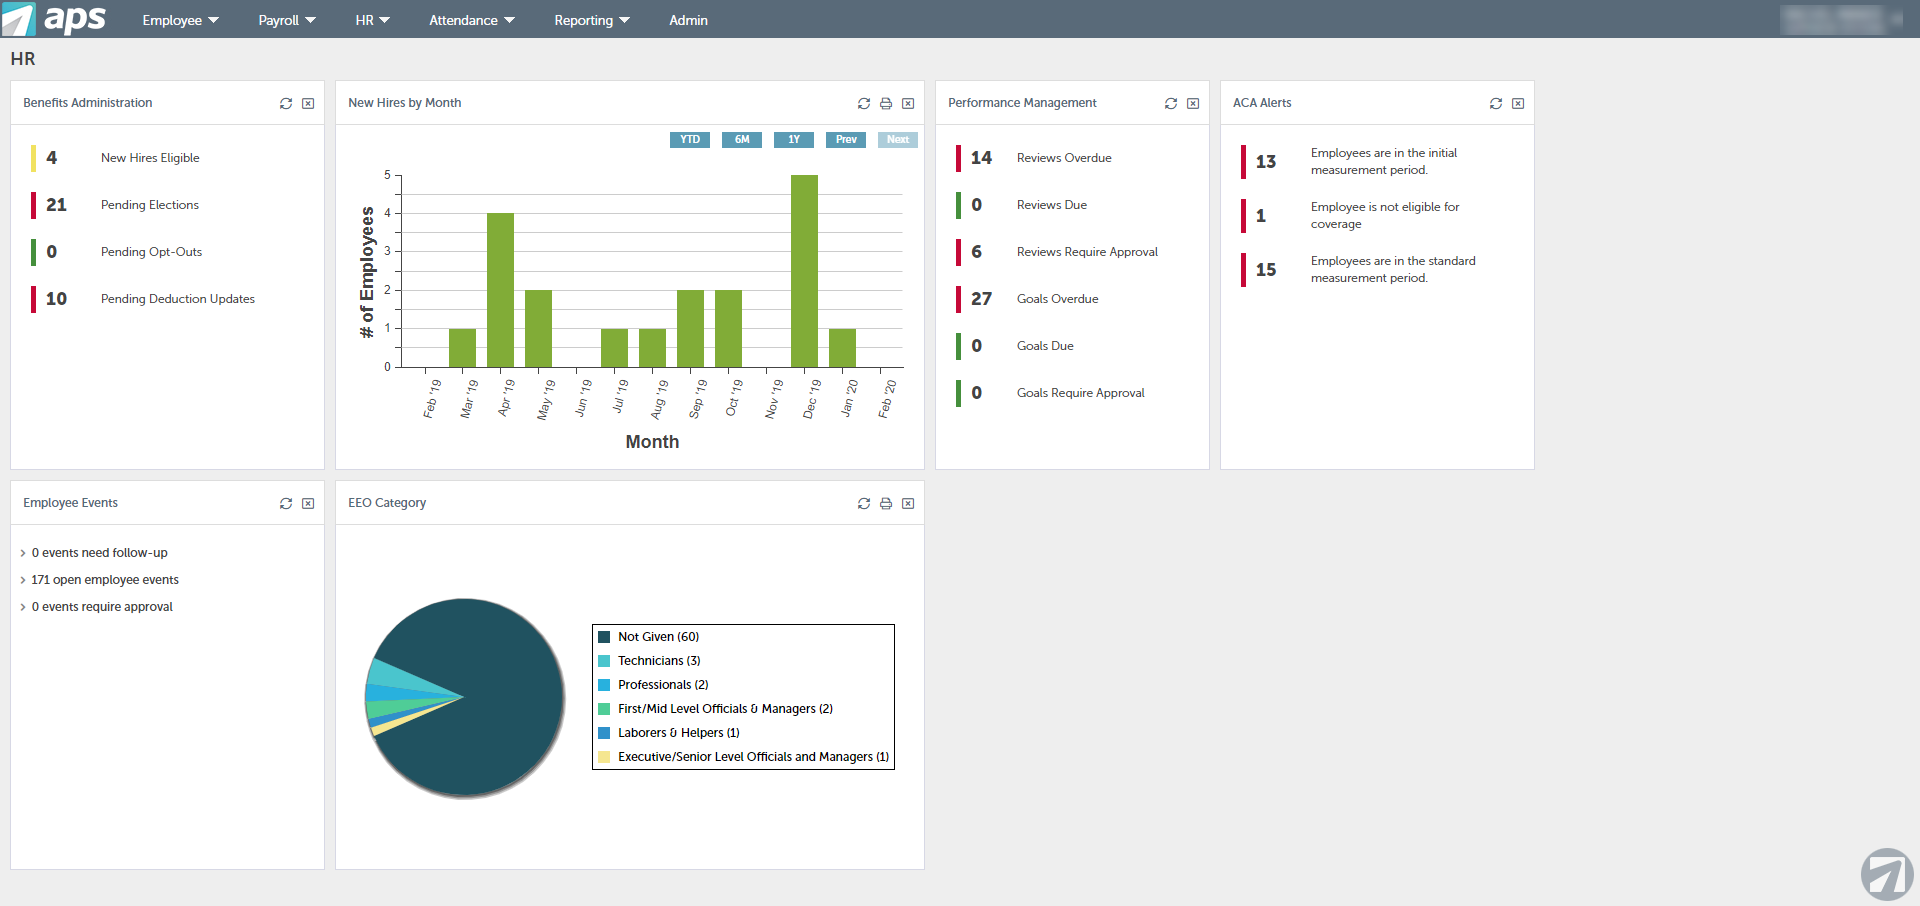Image resolution: width=1920 pixels, height=906 pixels.
Task: Refresh the Performance Management panel
Action: (x=1171, y=104)
